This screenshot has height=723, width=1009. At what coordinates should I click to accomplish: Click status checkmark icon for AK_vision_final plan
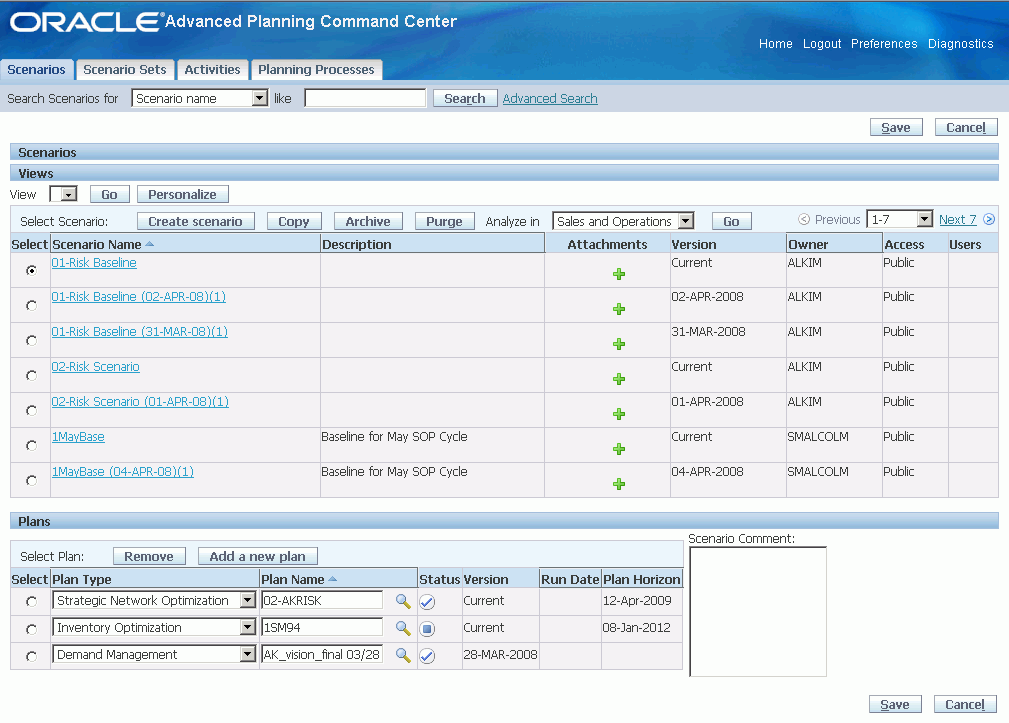427,655
